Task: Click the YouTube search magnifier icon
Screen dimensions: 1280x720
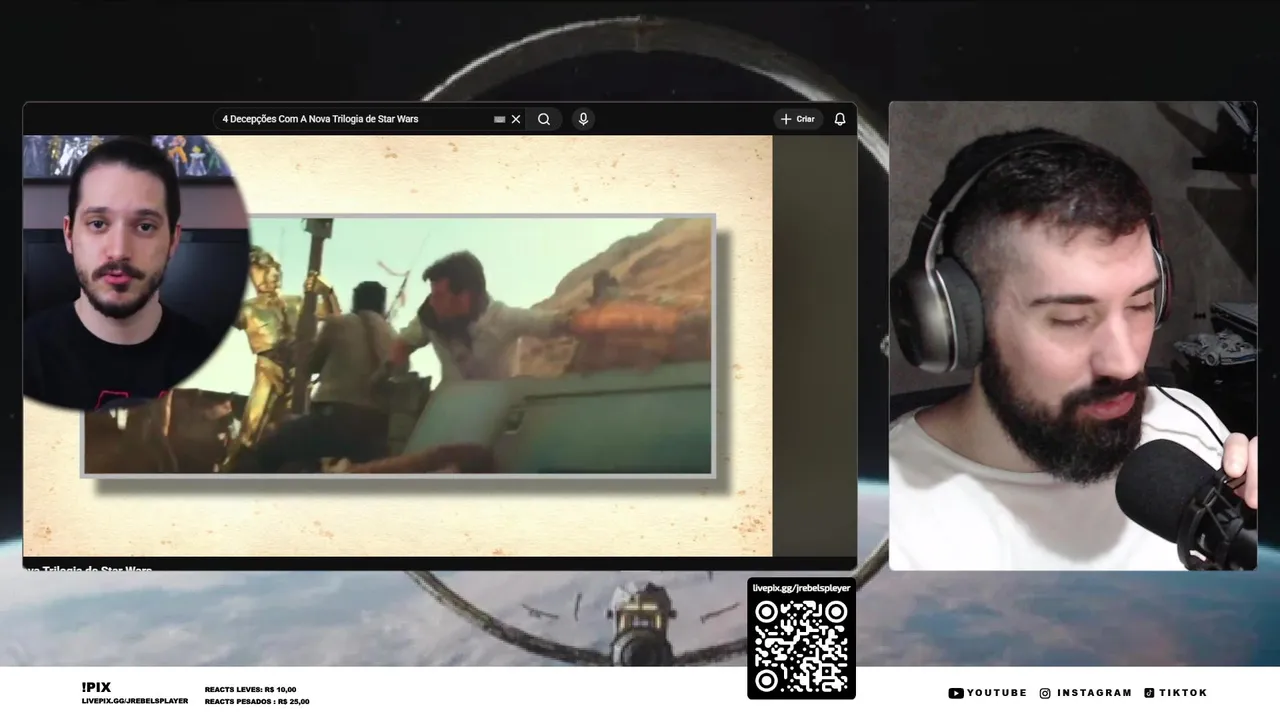Action: 543,119
